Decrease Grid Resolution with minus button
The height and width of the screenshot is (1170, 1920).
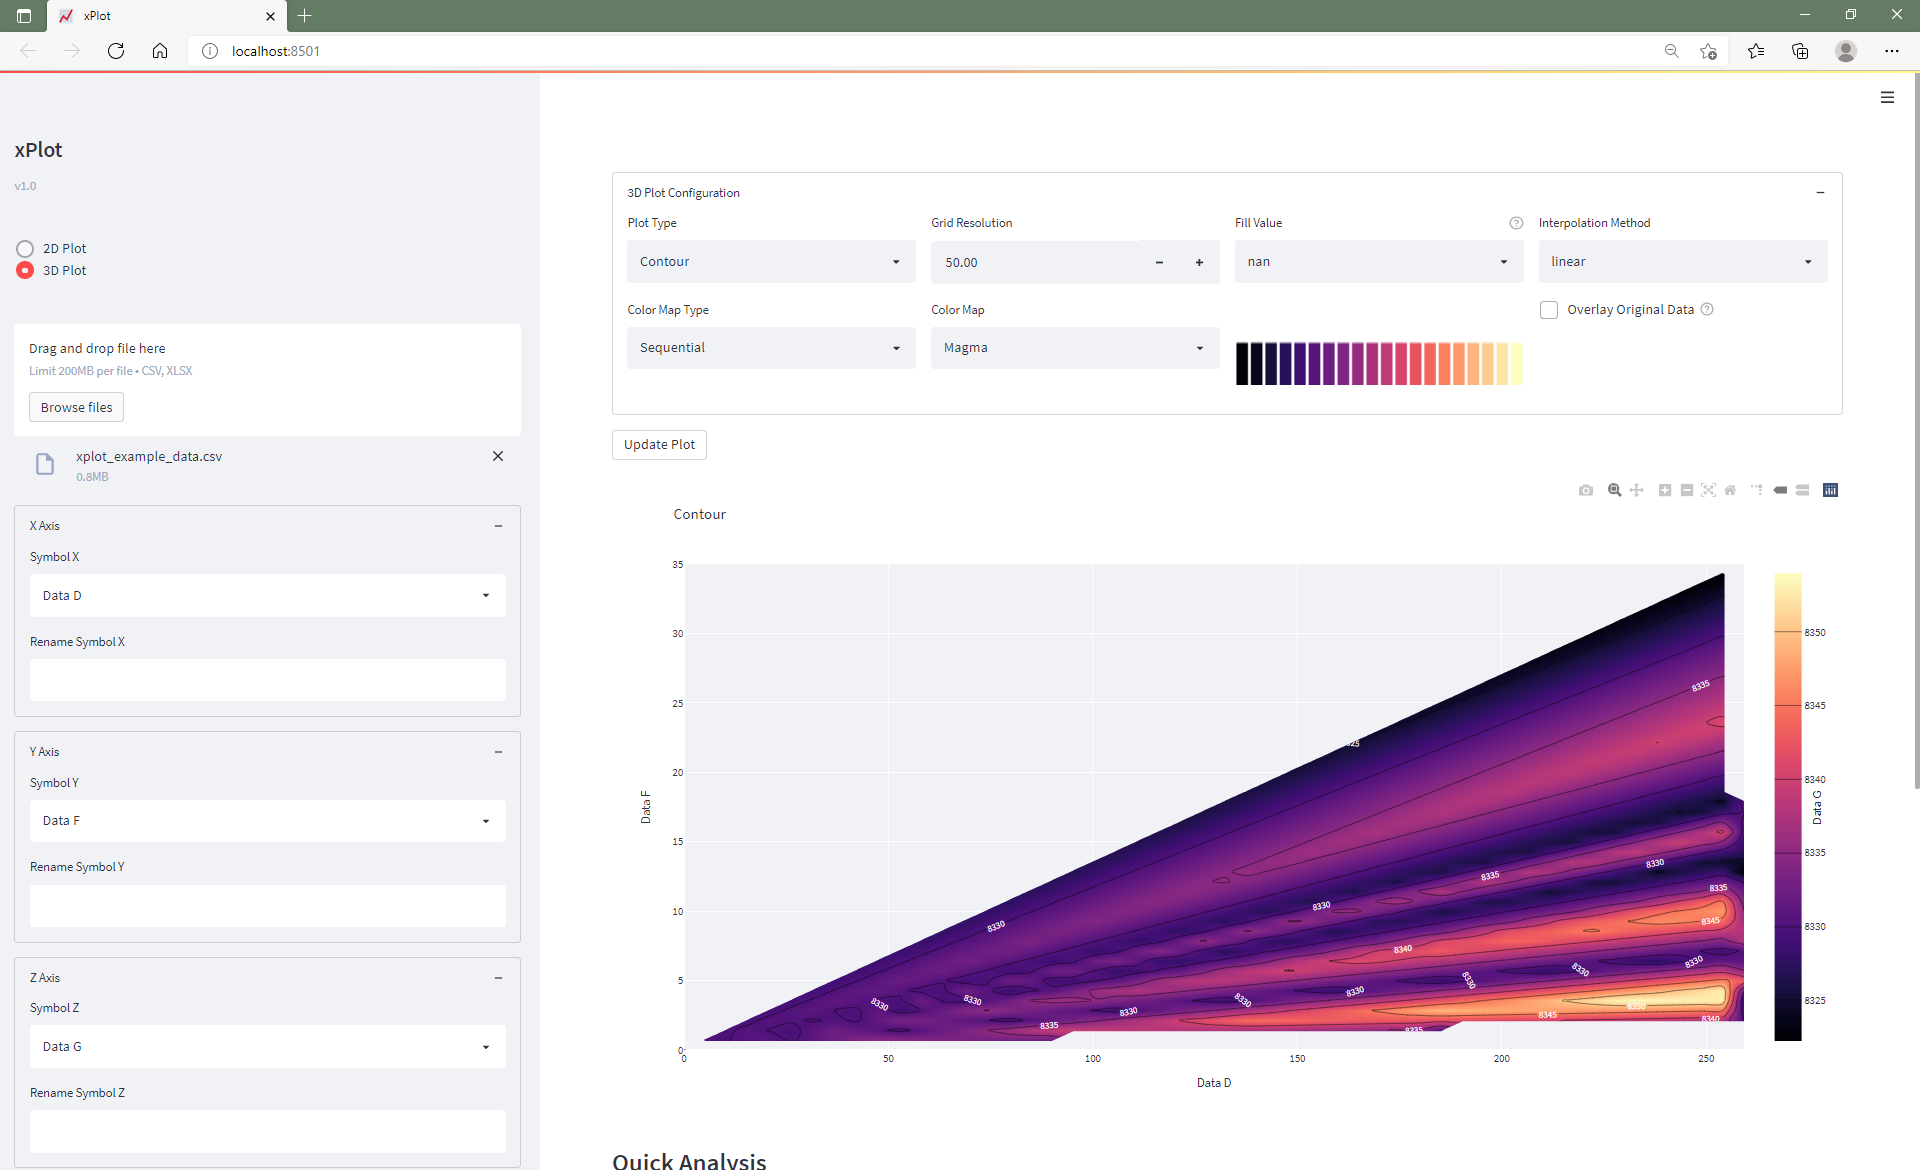tap(1159, 262)
